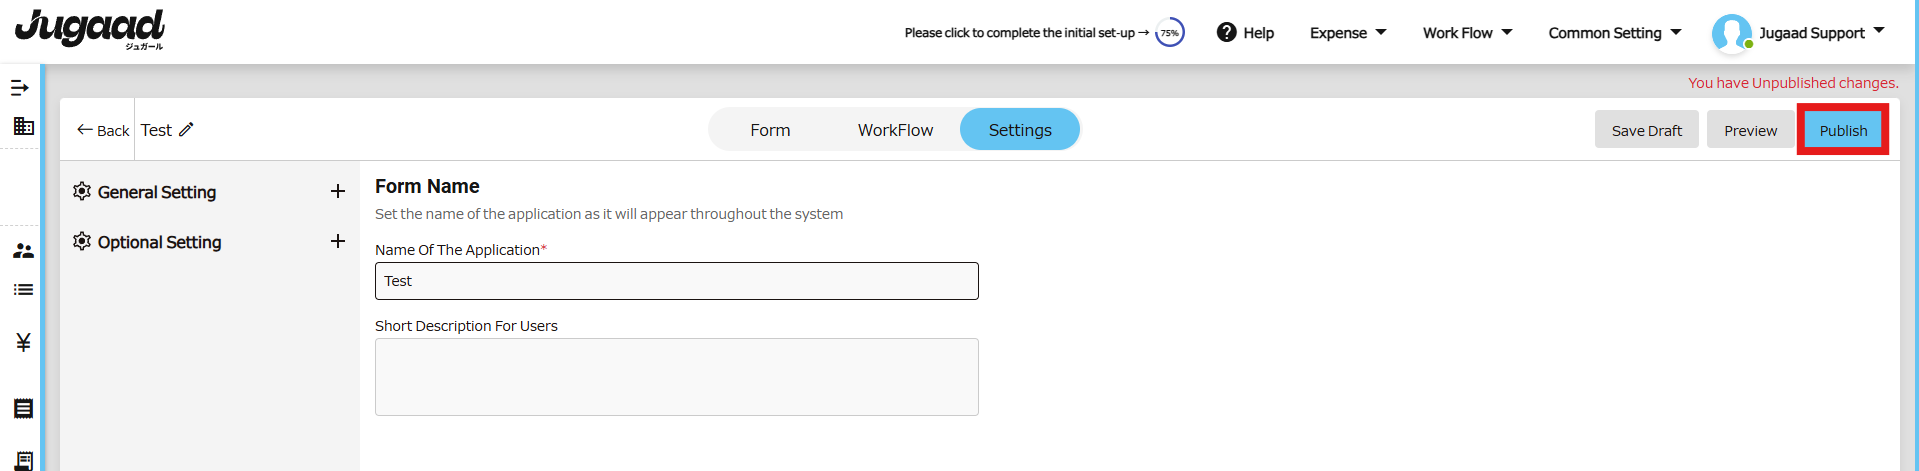1919x471 pixels.
Task: Edit form title with pencil icon next to Test
Action: 186,130
